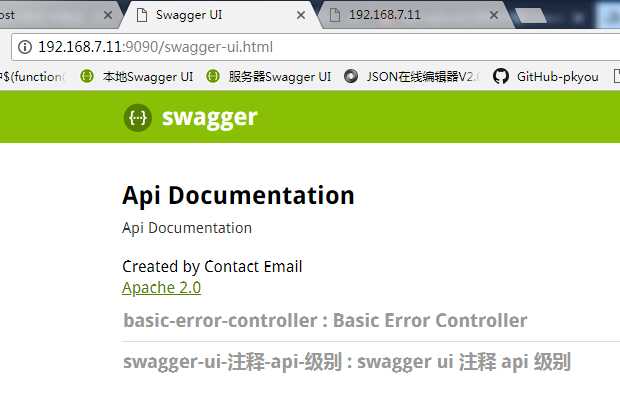Click the Api Documentation description text

tap(187, 228)
